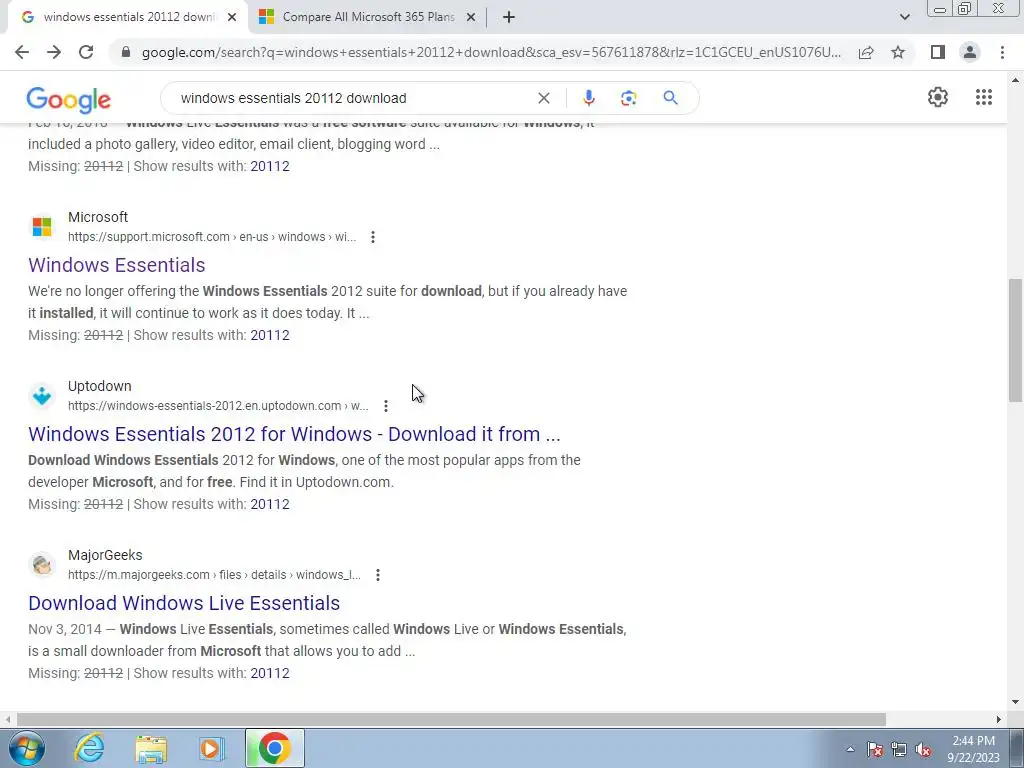Open the Chrome three-dot menu
1024x768 pixels.
click(1002, 52)
